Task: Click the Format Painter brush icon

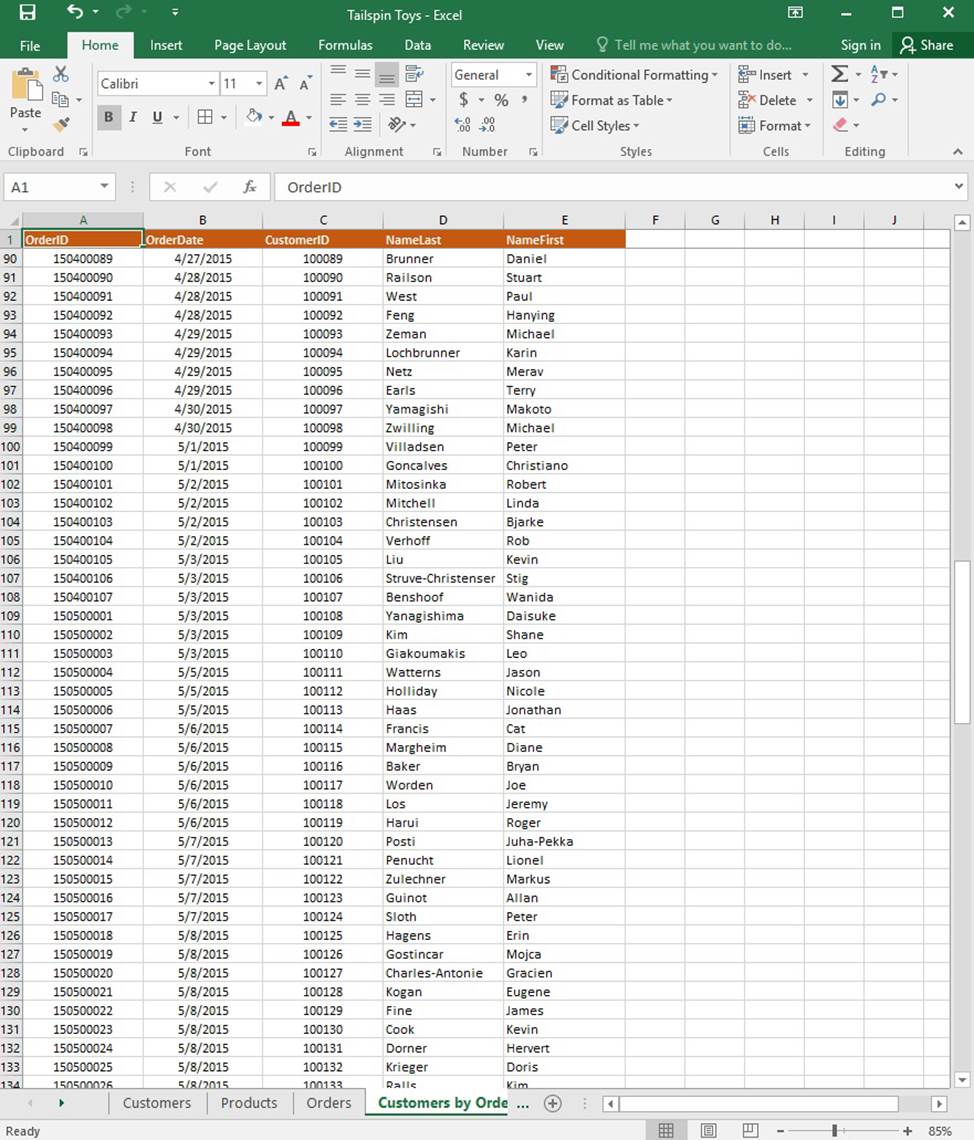Action: [x=61, y=125]
